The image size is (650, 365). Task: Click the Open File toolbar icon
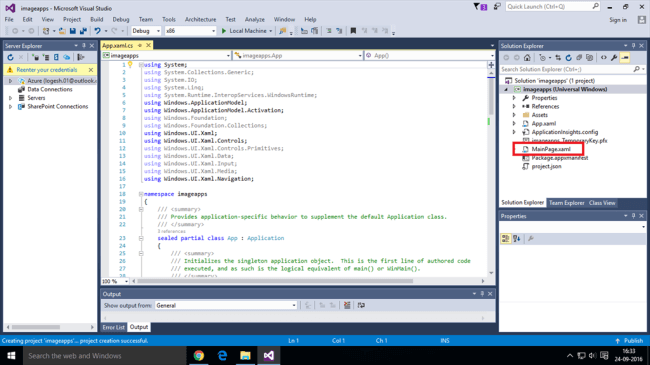click(x=62, y=31)
